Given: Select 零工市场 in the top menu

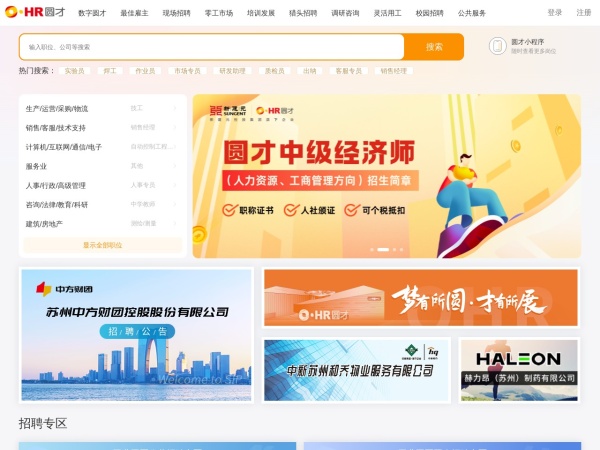Looking at the screenshot, I should pos(219,13).
